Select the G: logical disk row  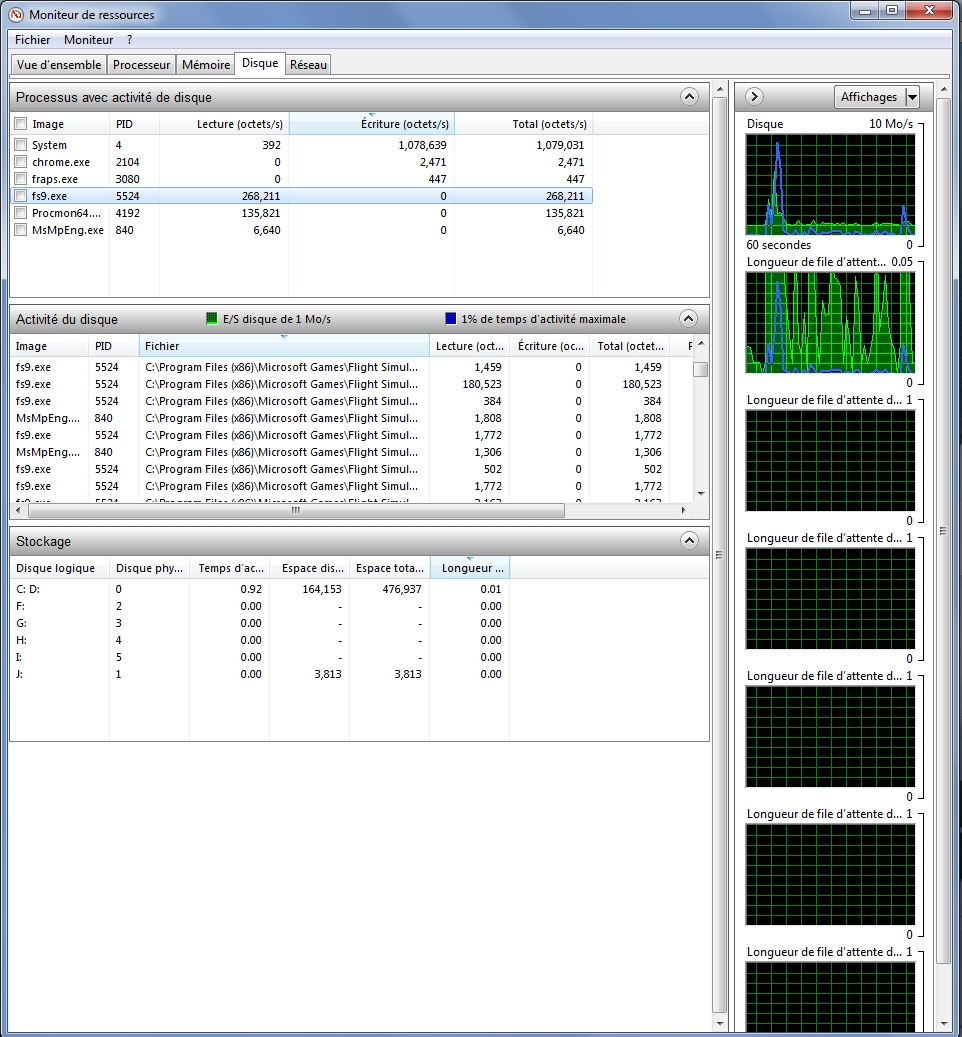(359, 623)
